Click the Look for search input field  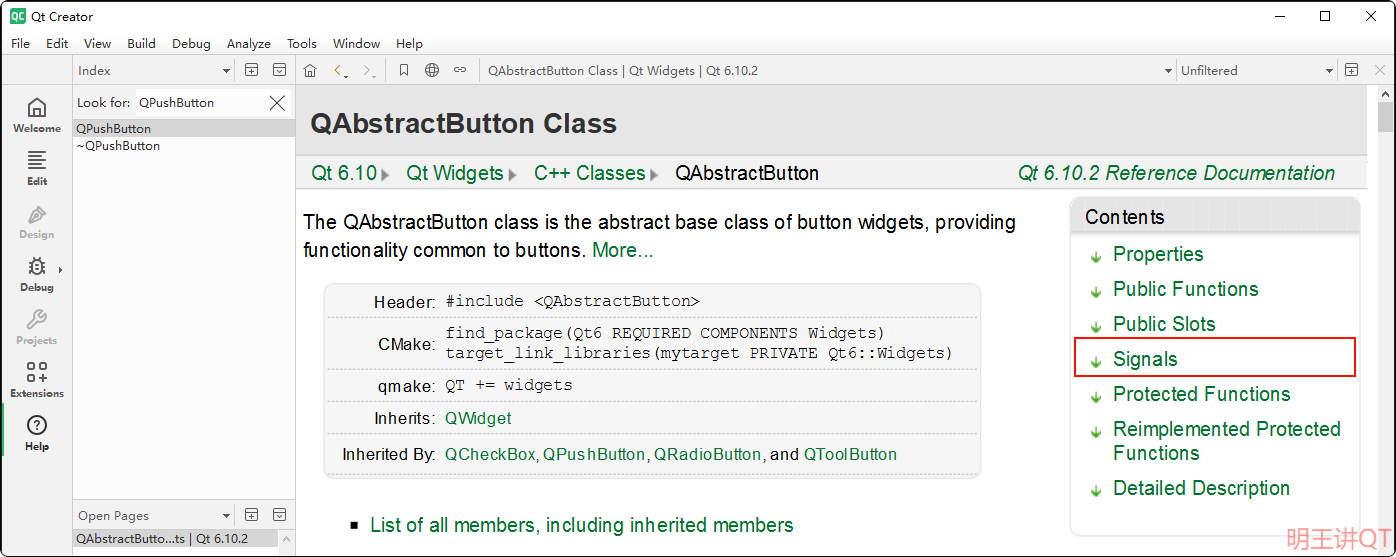coord(201,103)
